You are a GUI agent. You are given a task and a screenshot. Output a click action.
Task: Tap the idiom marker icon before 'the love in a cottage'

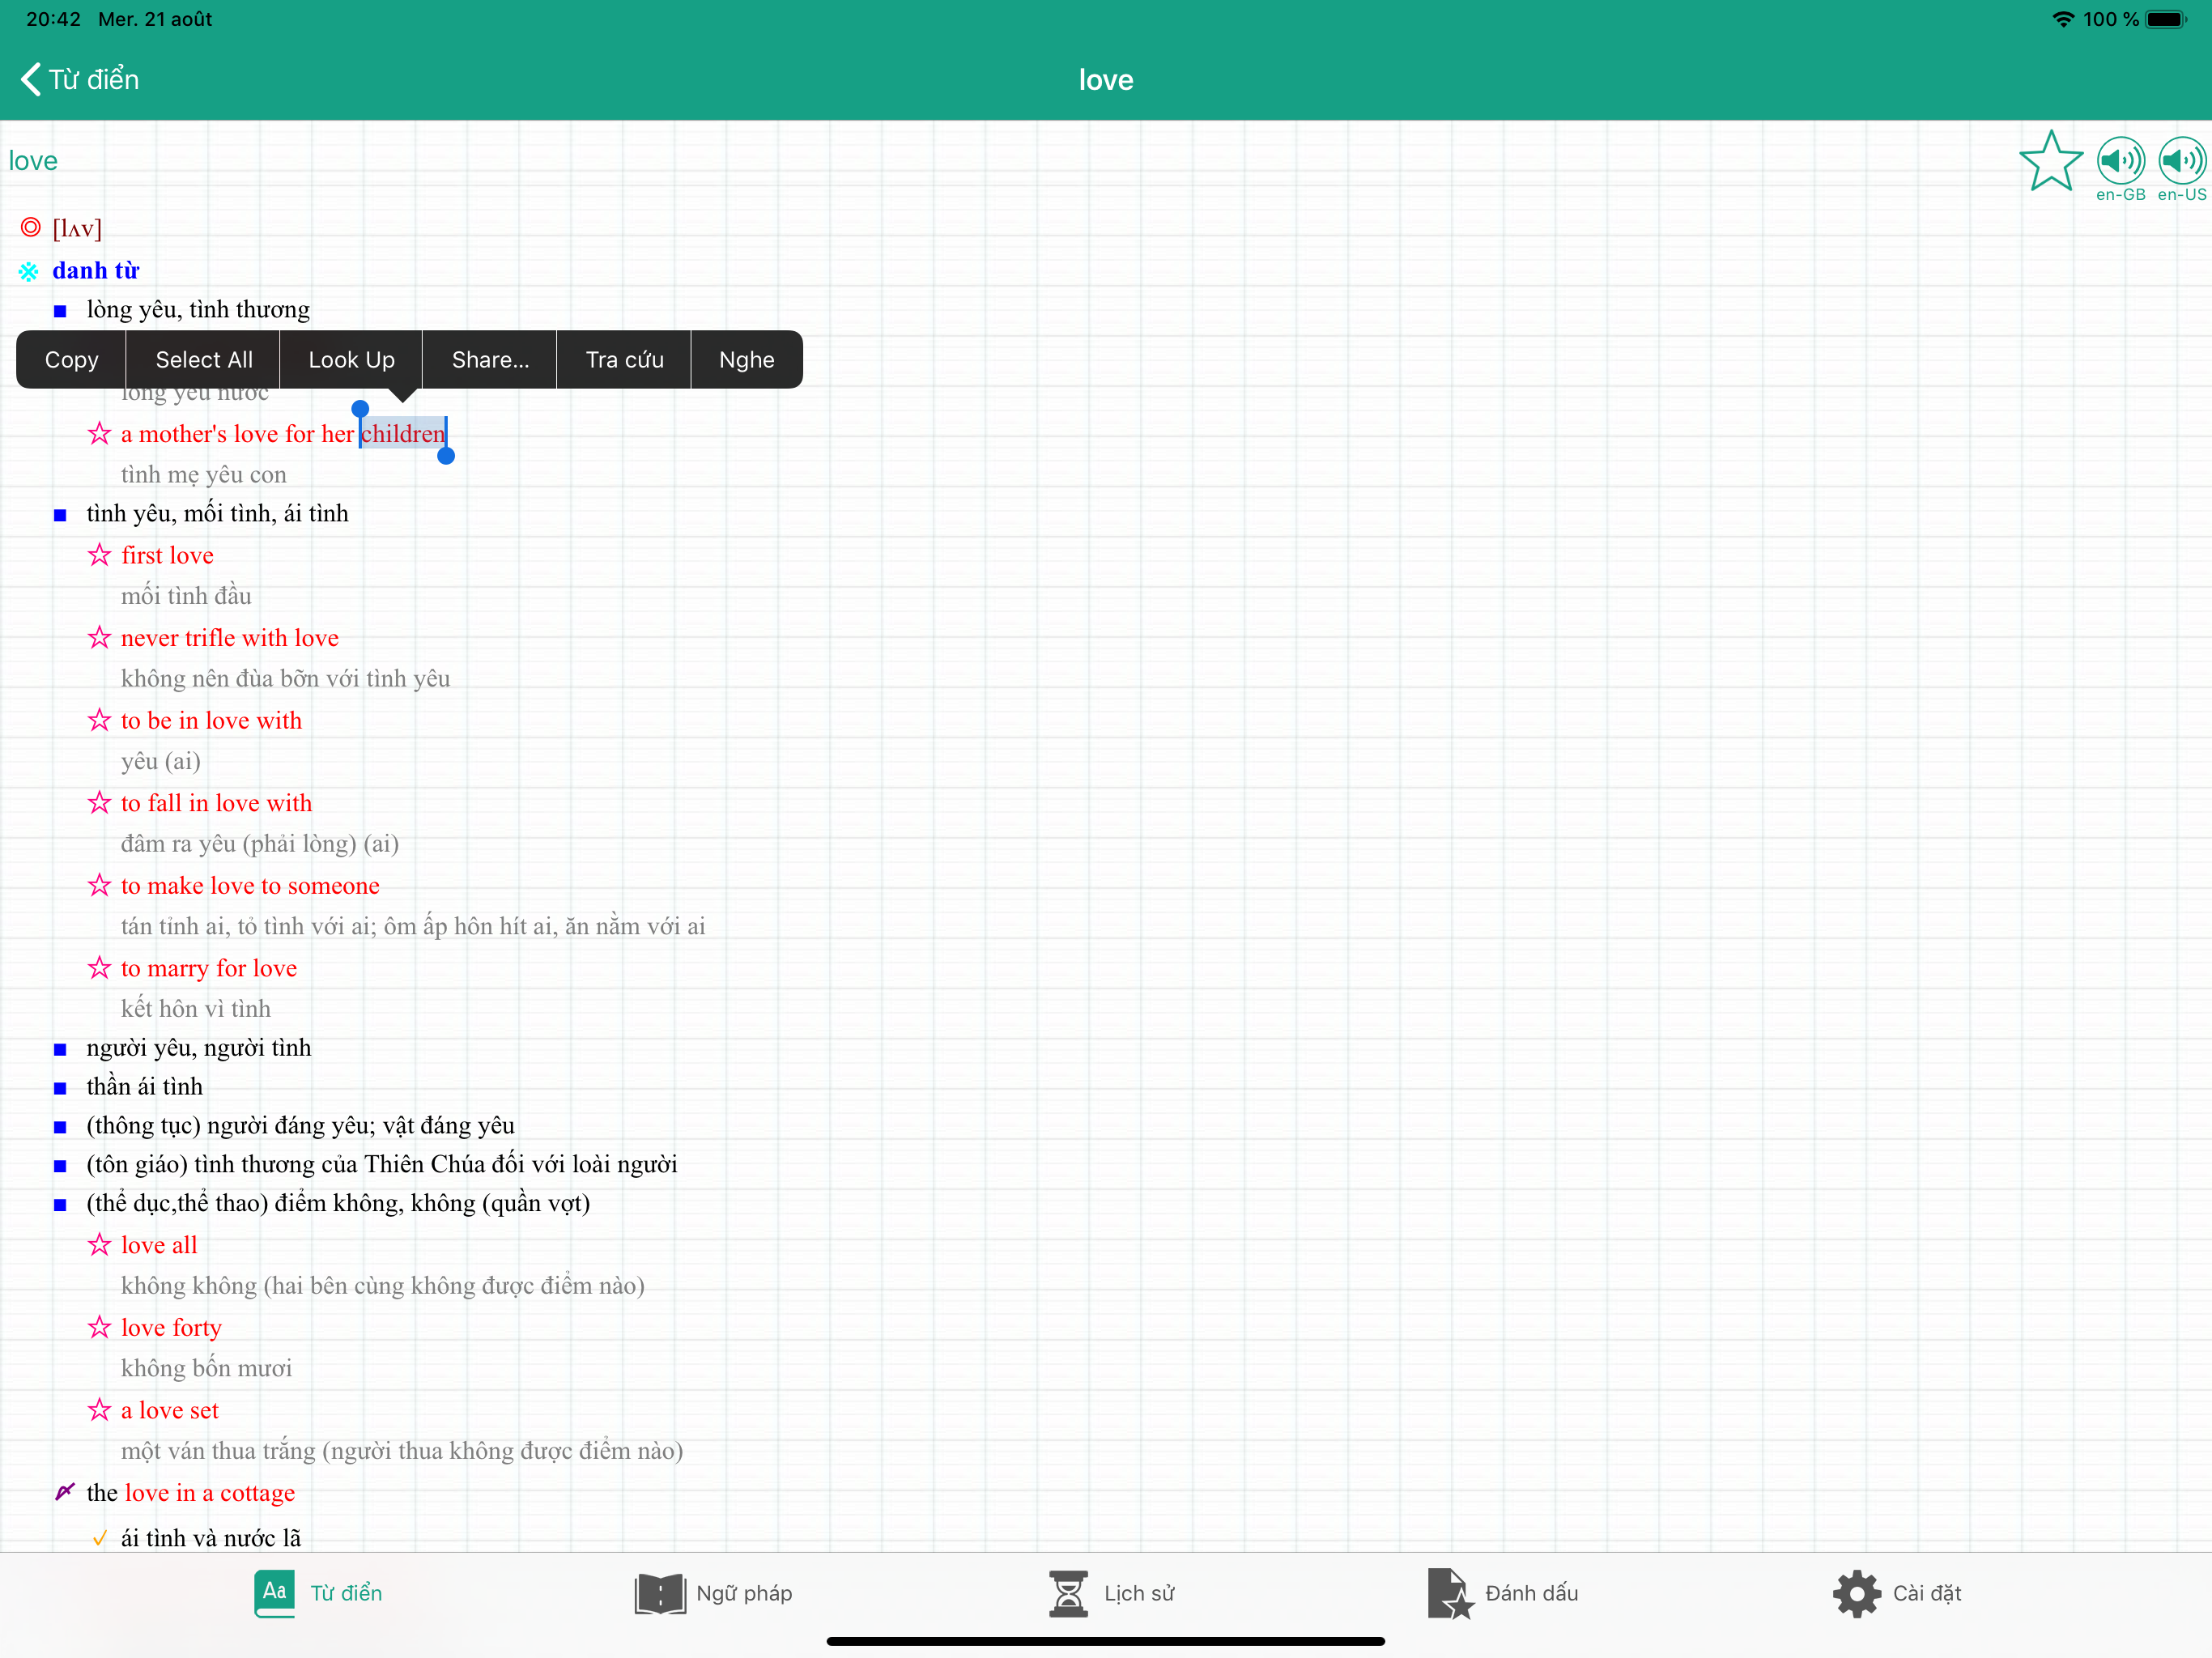pyautogui.click(x=65, y=1492)
